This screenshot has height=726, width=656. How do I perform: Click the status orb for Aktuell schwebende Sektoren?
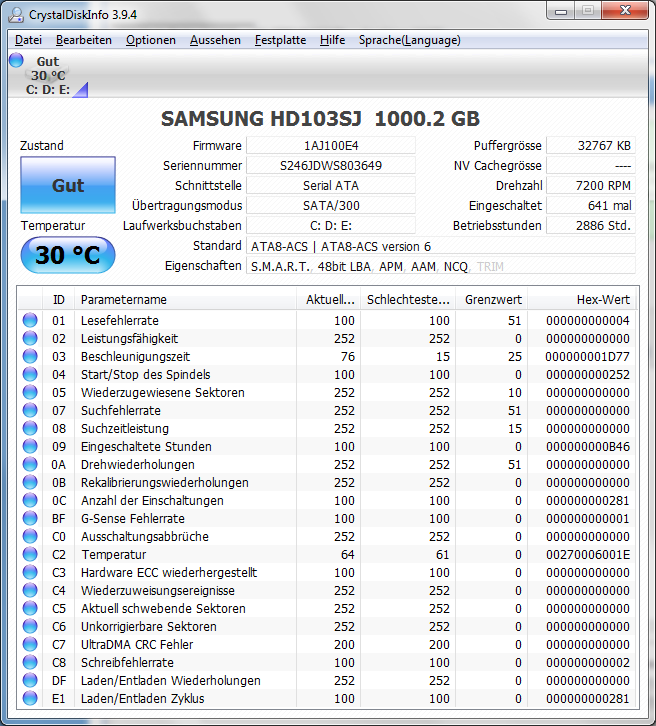[30, 608]
